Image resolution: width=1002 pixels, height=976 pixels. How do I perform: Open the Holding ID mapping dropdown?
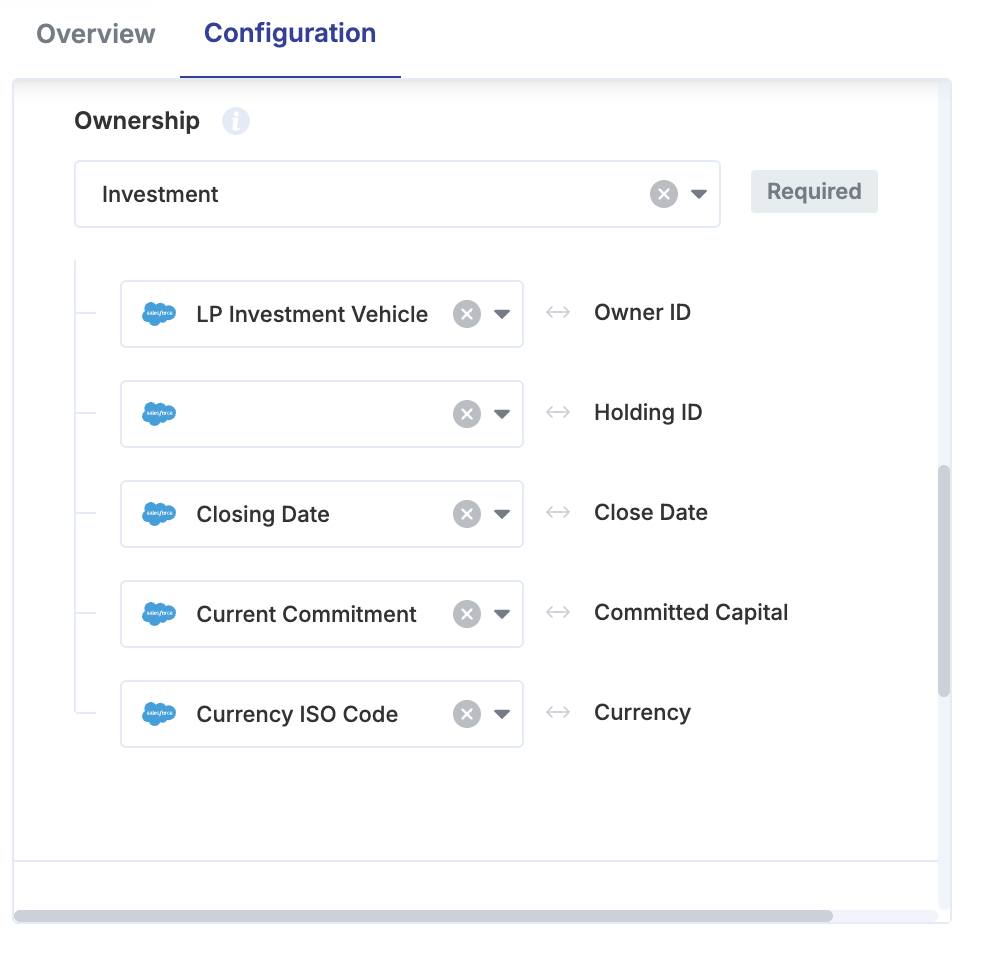(x=502, y=414)
